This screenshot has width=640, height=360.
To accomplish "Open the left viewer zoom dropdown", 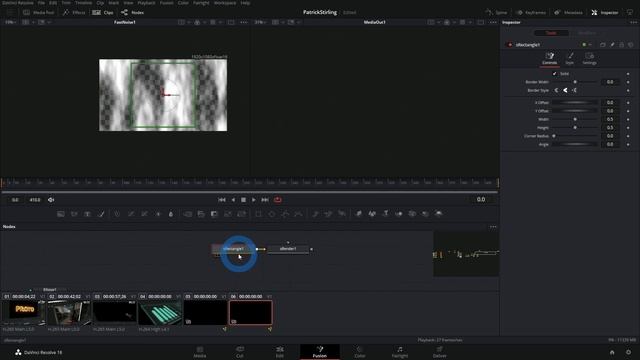I will coord(10,22).
